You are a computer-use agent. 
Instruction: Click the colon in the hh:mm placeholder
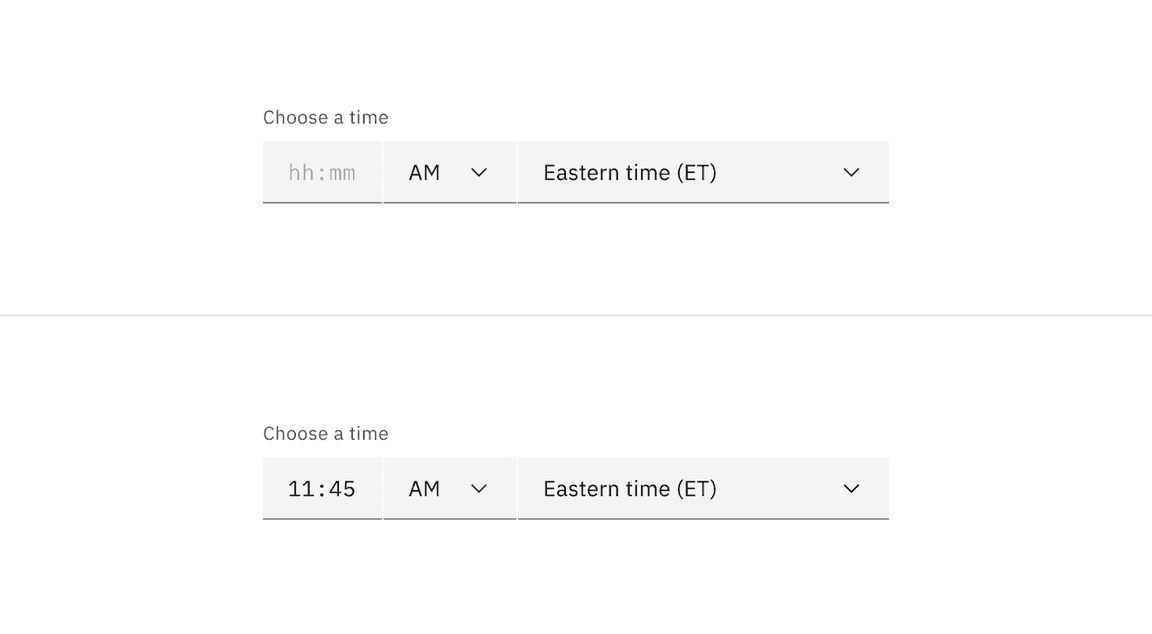click(321, 172)
